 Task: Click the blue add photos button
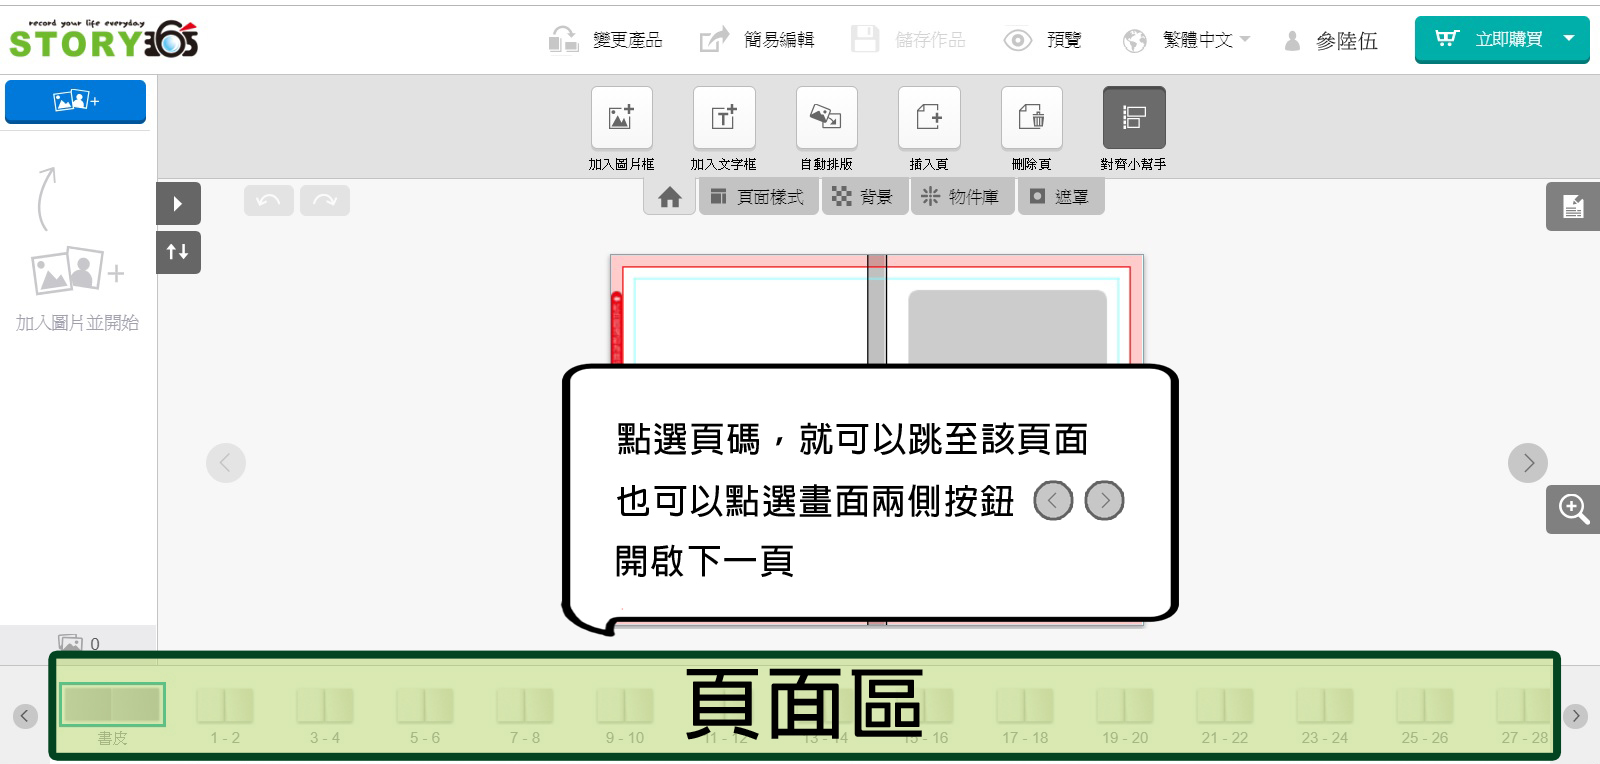point(76,101)
